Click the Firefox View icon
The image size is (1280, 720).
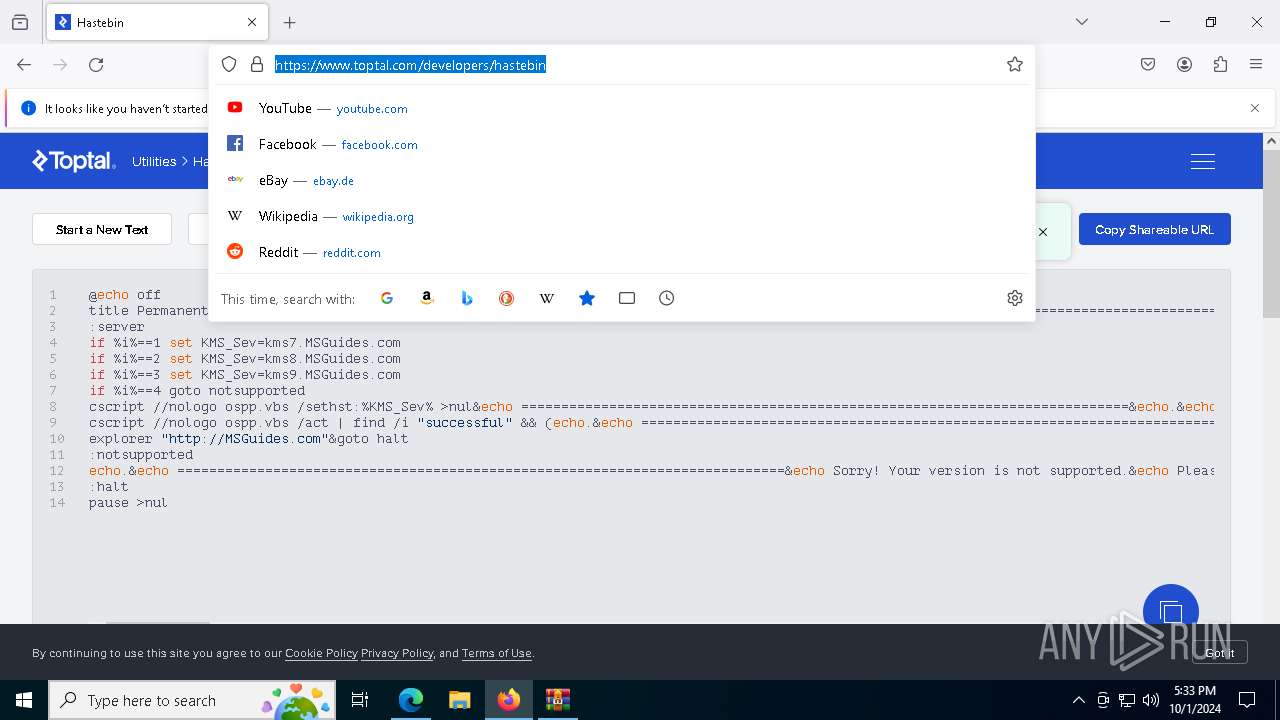point(20,22)
